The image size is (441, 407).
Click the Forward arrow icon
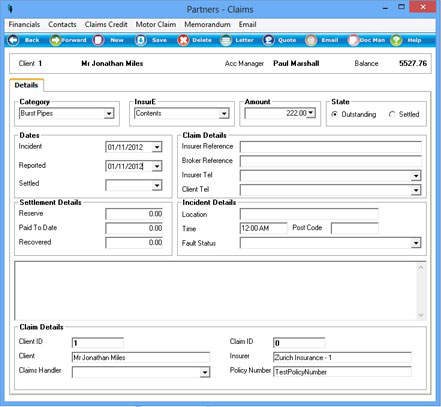tap(55, 40)
